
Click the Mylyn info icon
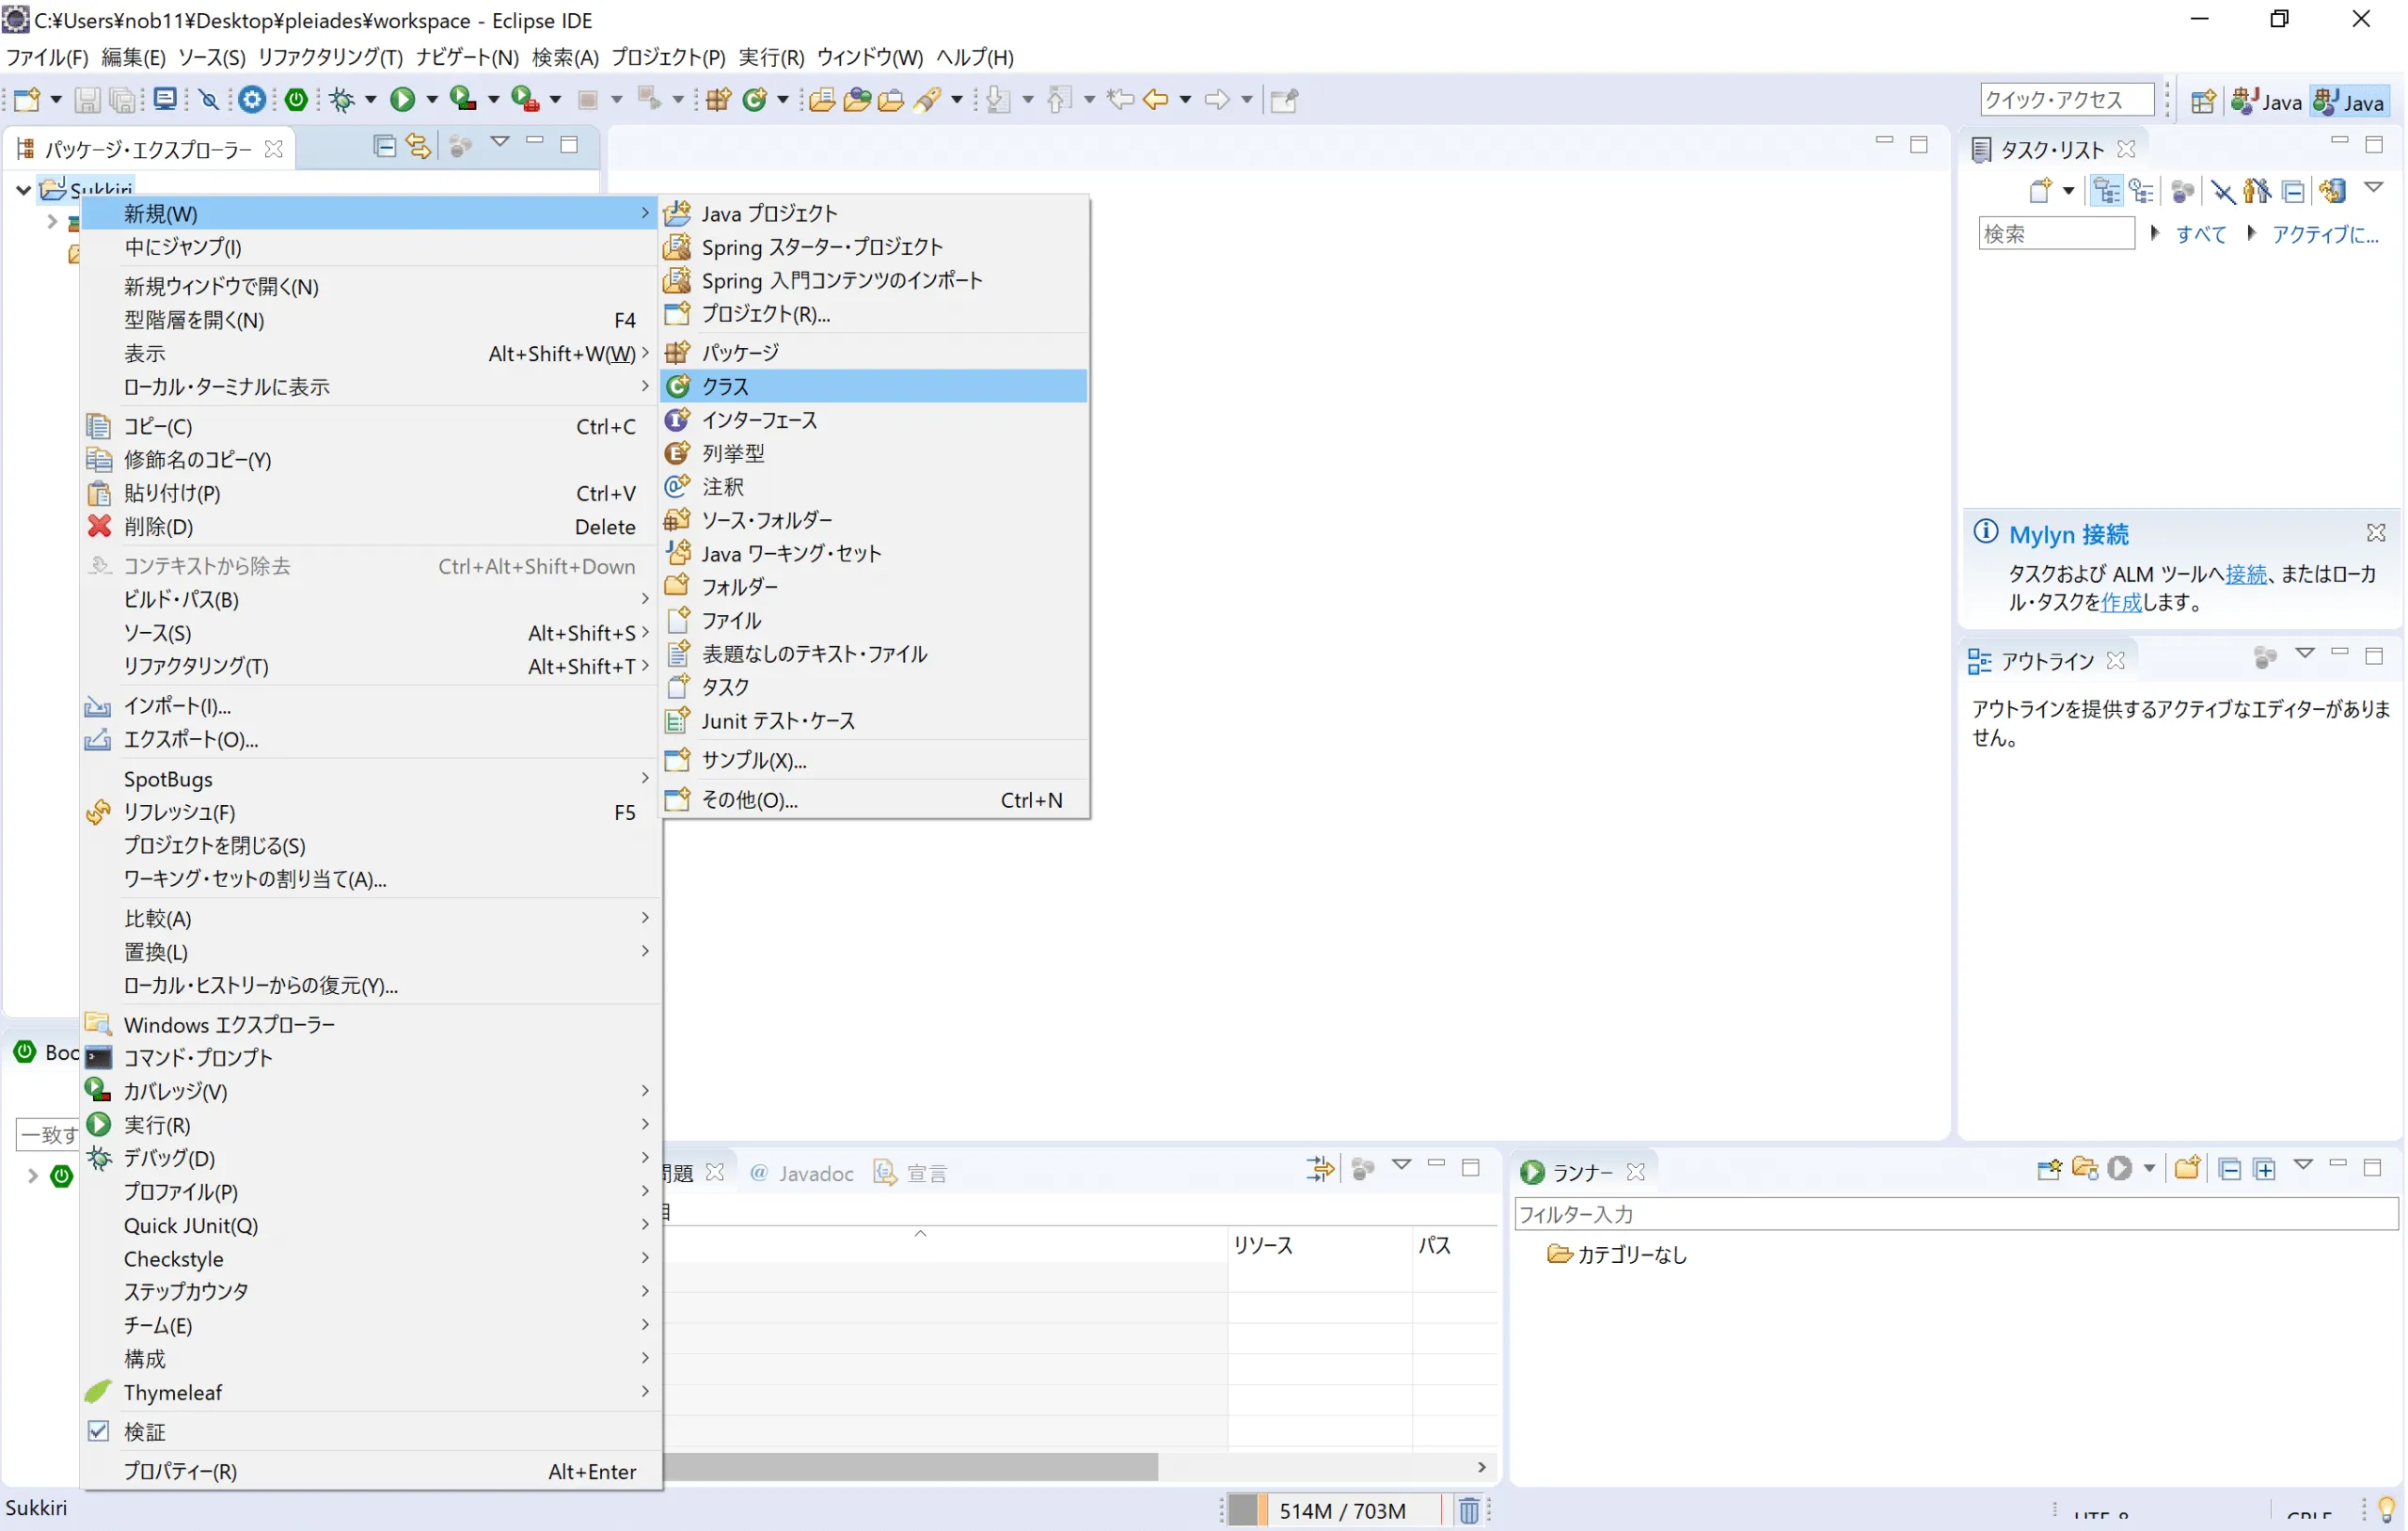pyautogui.click(x=1986, y=532)
